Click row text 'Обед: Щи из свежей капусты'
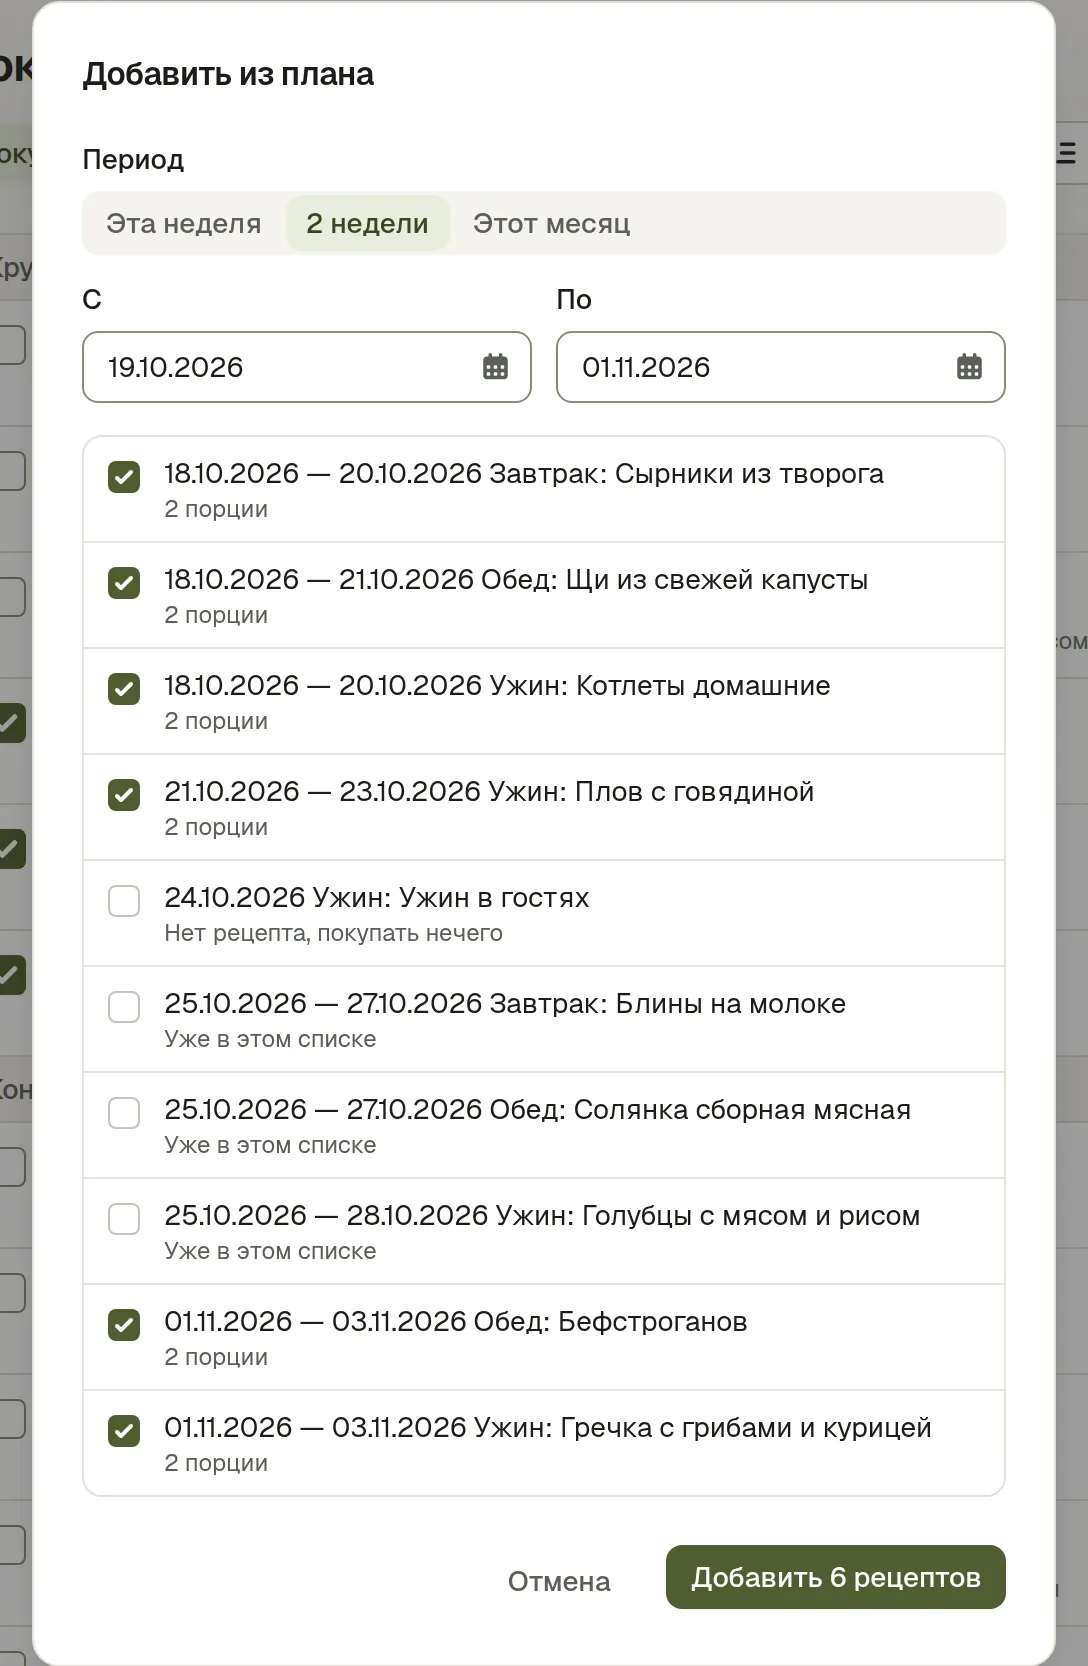Viewport: 1088px width, 1666px height. pos(675,580)
